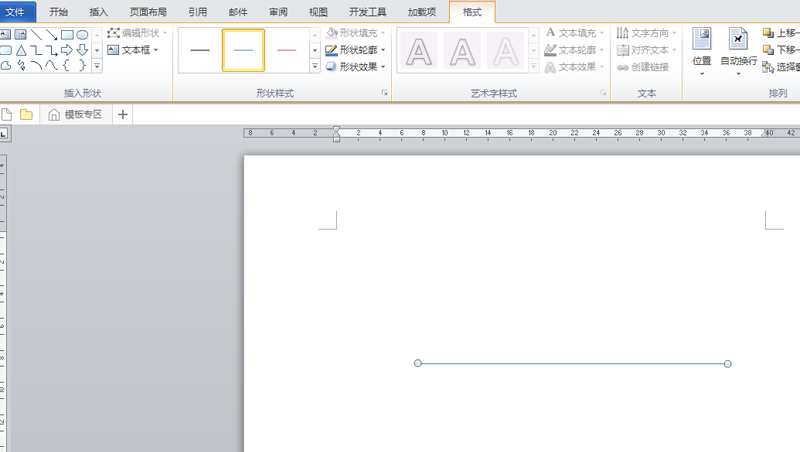The image size is (800, 452).
Task: Select the oval shape in shapes gallery
Action: click(x=82, y=34)
